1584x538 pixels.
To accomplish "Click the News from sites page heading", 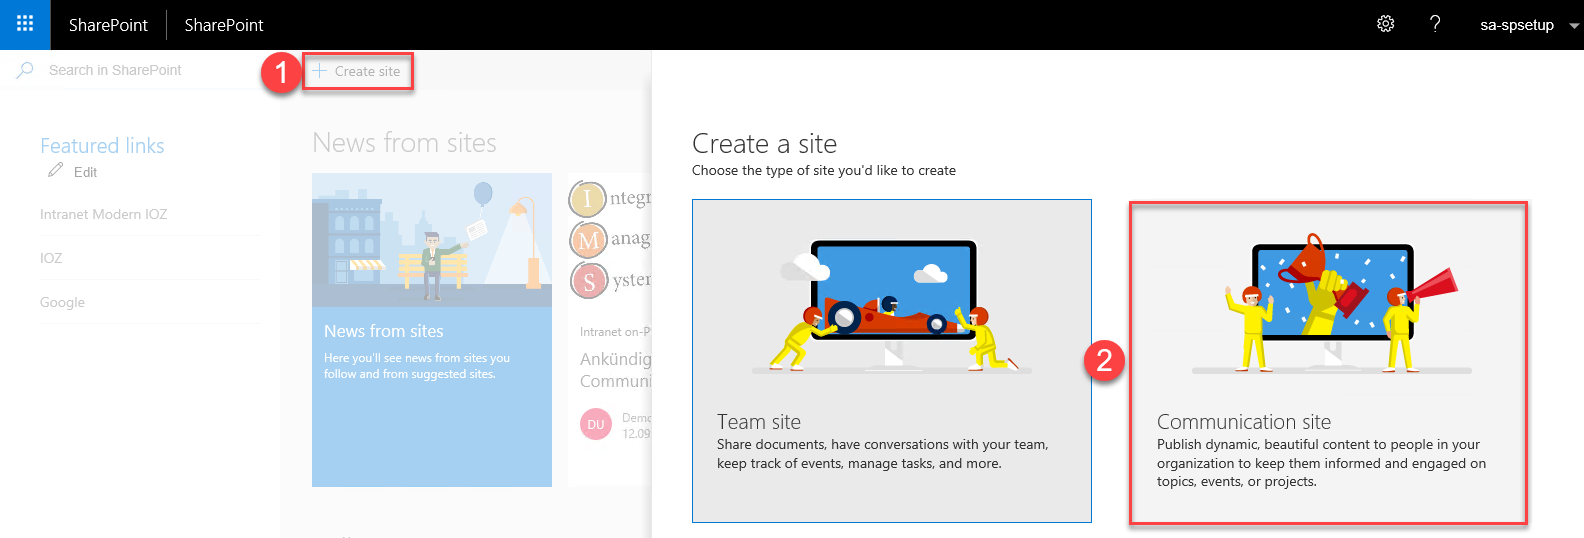I will point(404,143).
